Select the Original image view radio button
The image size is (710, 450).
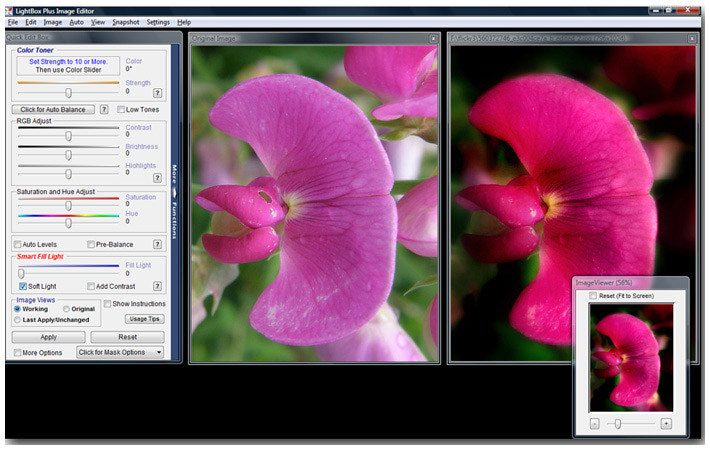tap(67, 309)
